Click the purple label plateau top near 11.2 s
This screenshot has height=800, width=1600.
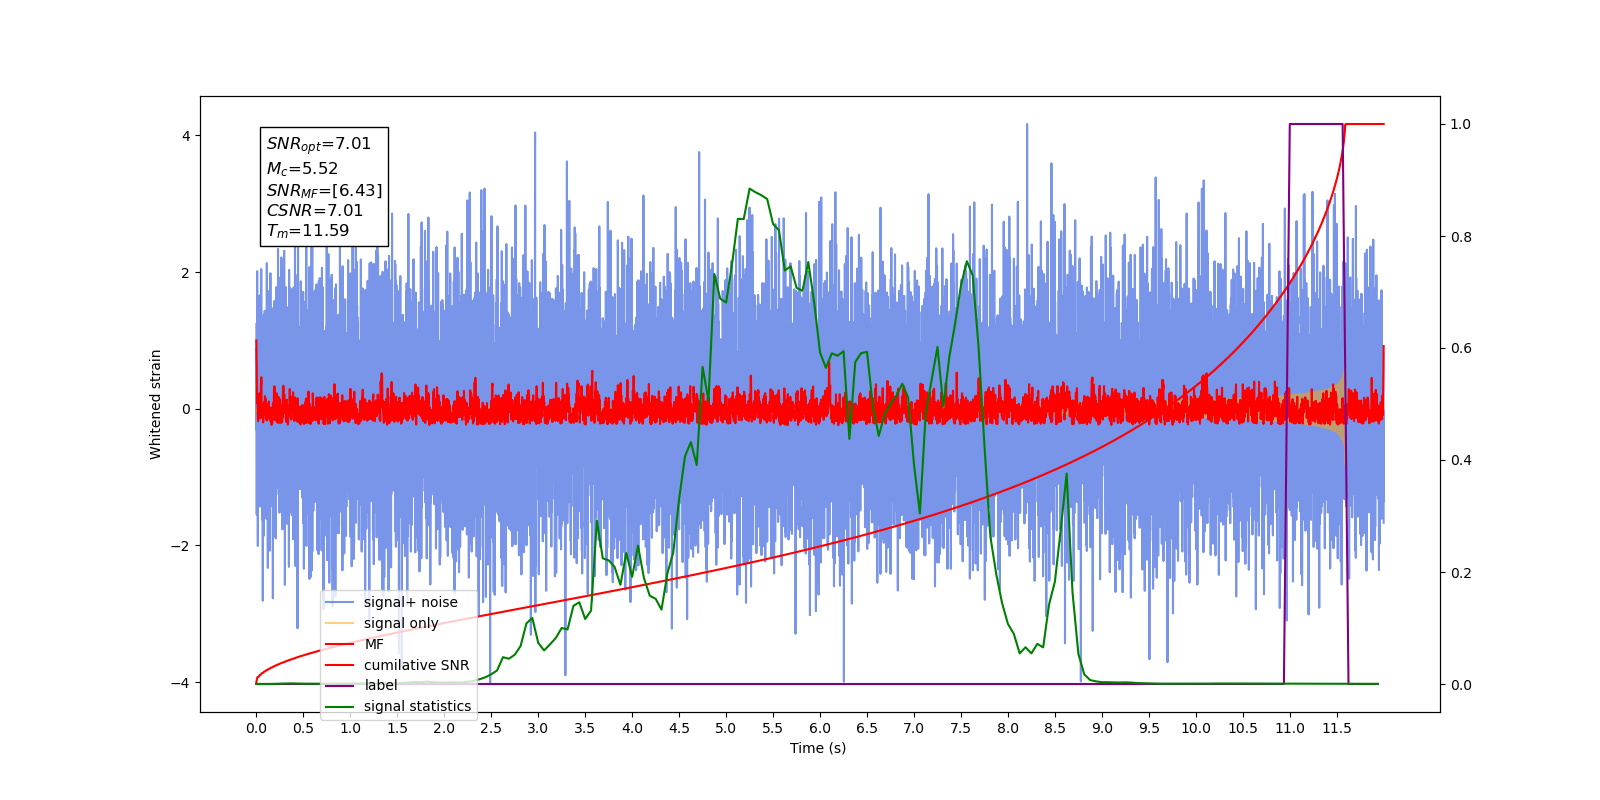(1316, 124)
